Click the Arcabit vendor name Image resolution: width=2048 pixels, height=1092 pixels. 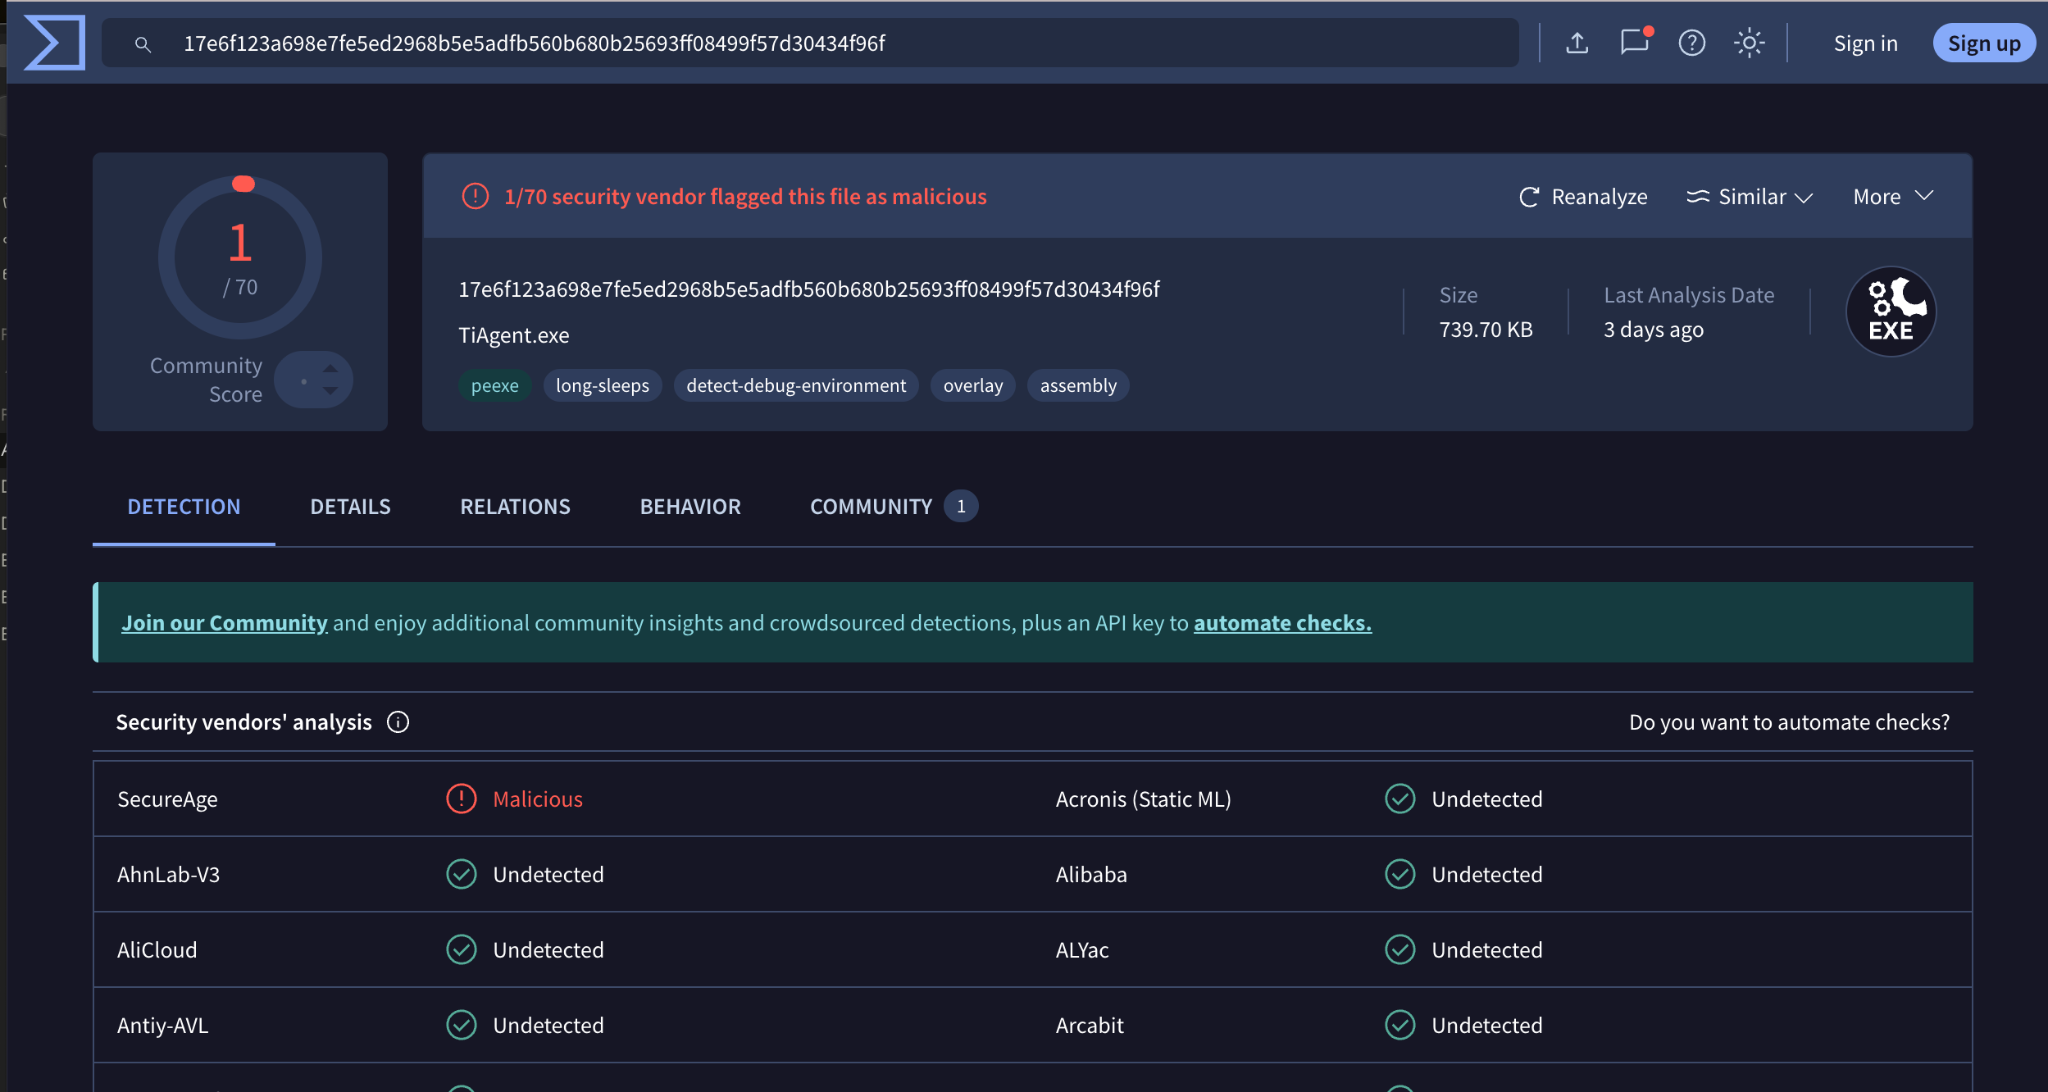tap(1089, 1025)
